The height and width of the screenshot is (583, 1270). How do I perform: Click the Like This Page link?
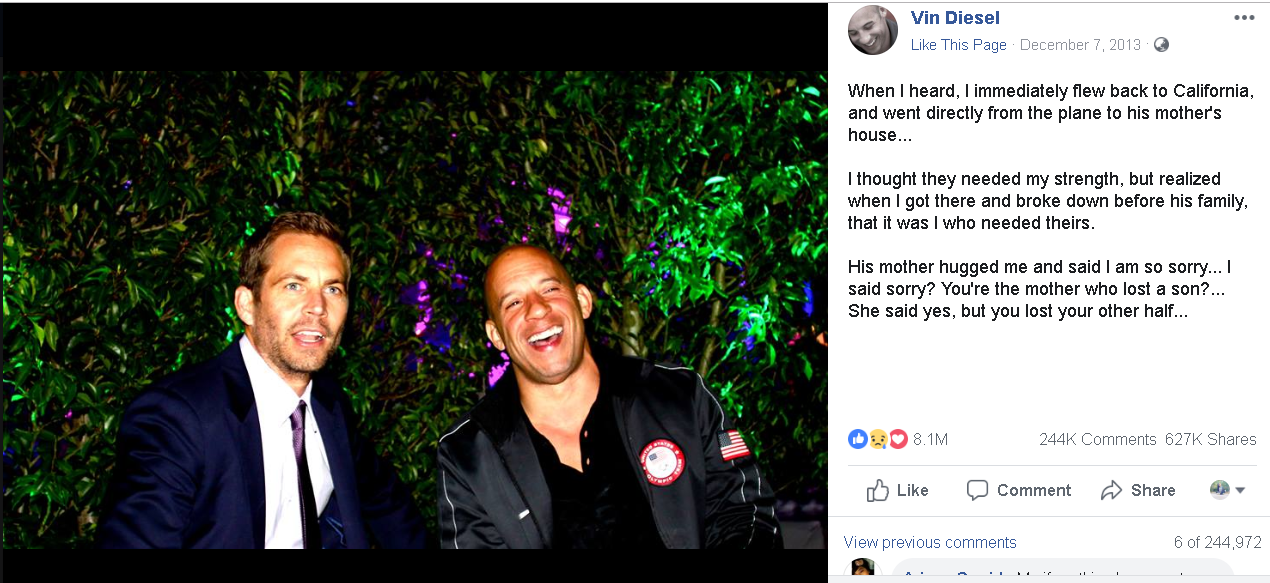tap(958, 45)
